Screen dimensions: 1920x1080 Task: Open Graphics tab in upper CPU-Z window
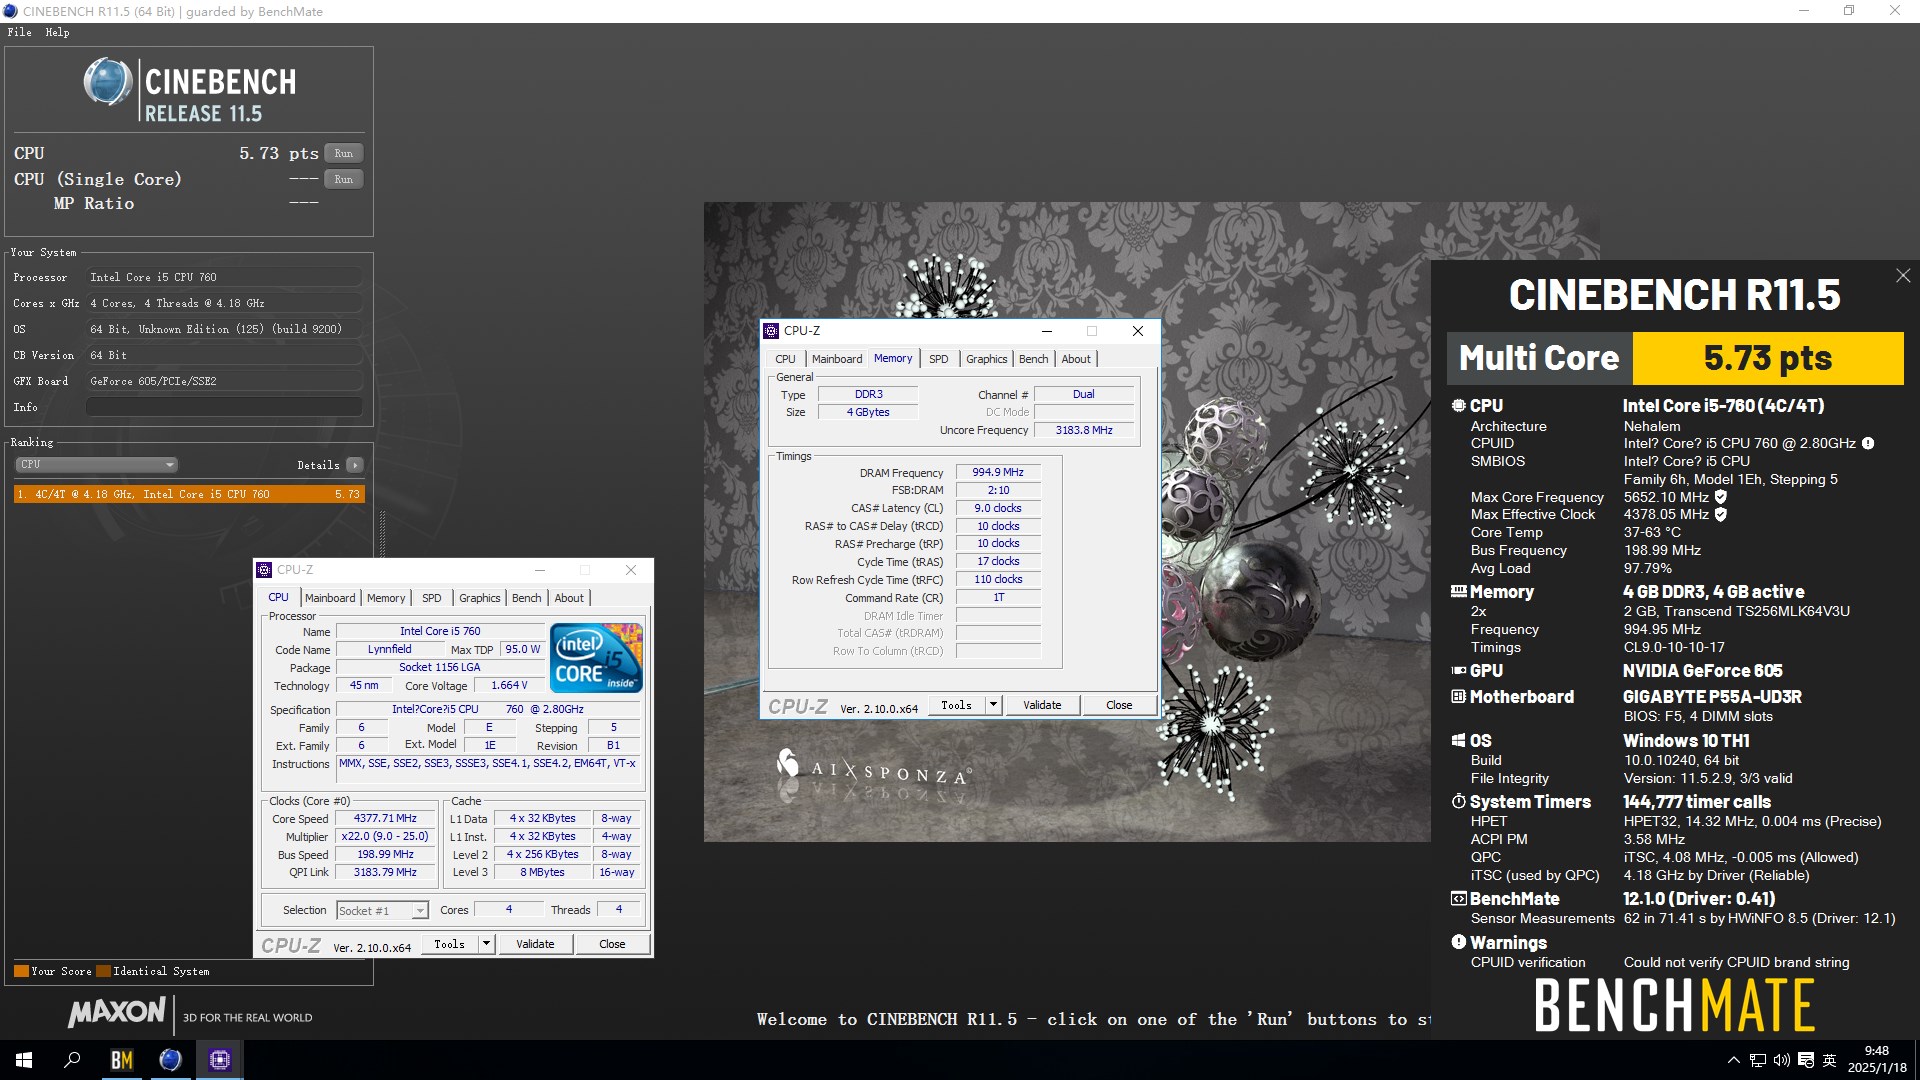[x=987, y=359]
